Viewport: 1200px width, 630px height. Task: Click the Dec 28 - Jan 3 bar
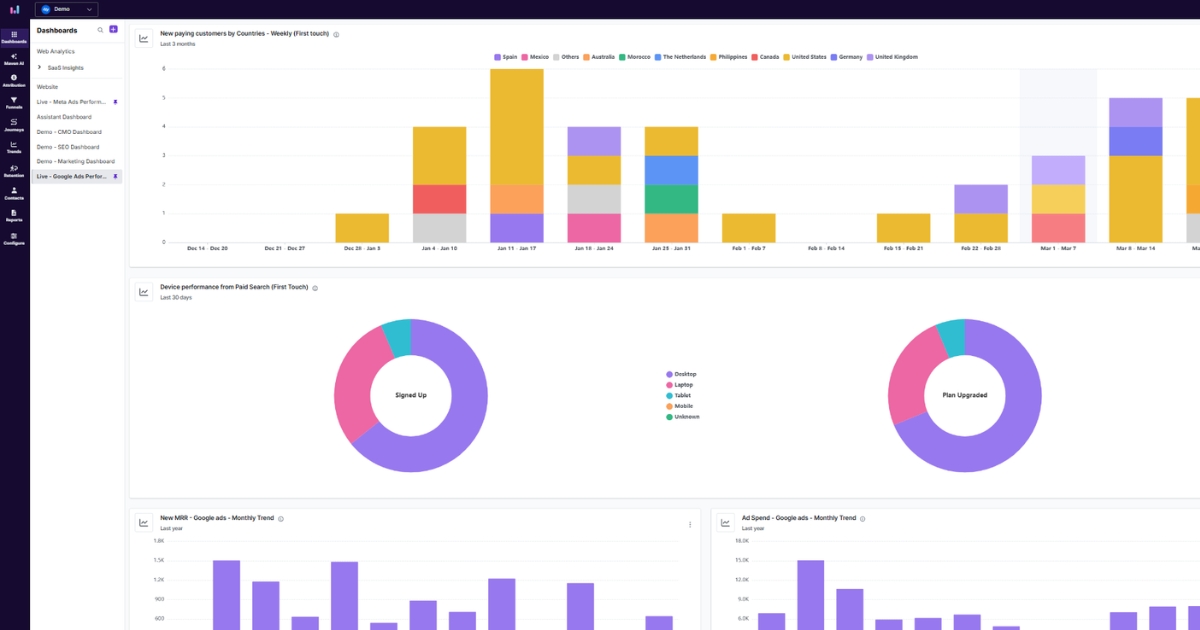[x=362, y=227]
